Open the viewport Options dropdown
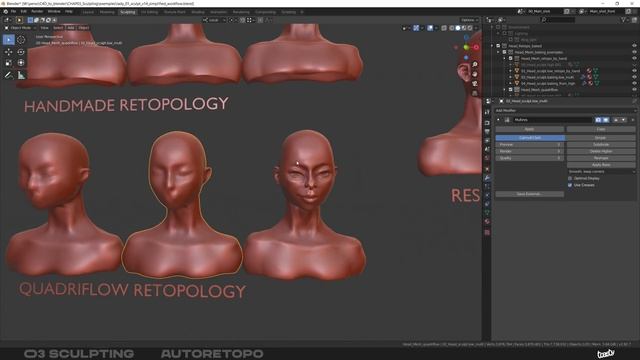The image size is (640, 360). point(469,20)
